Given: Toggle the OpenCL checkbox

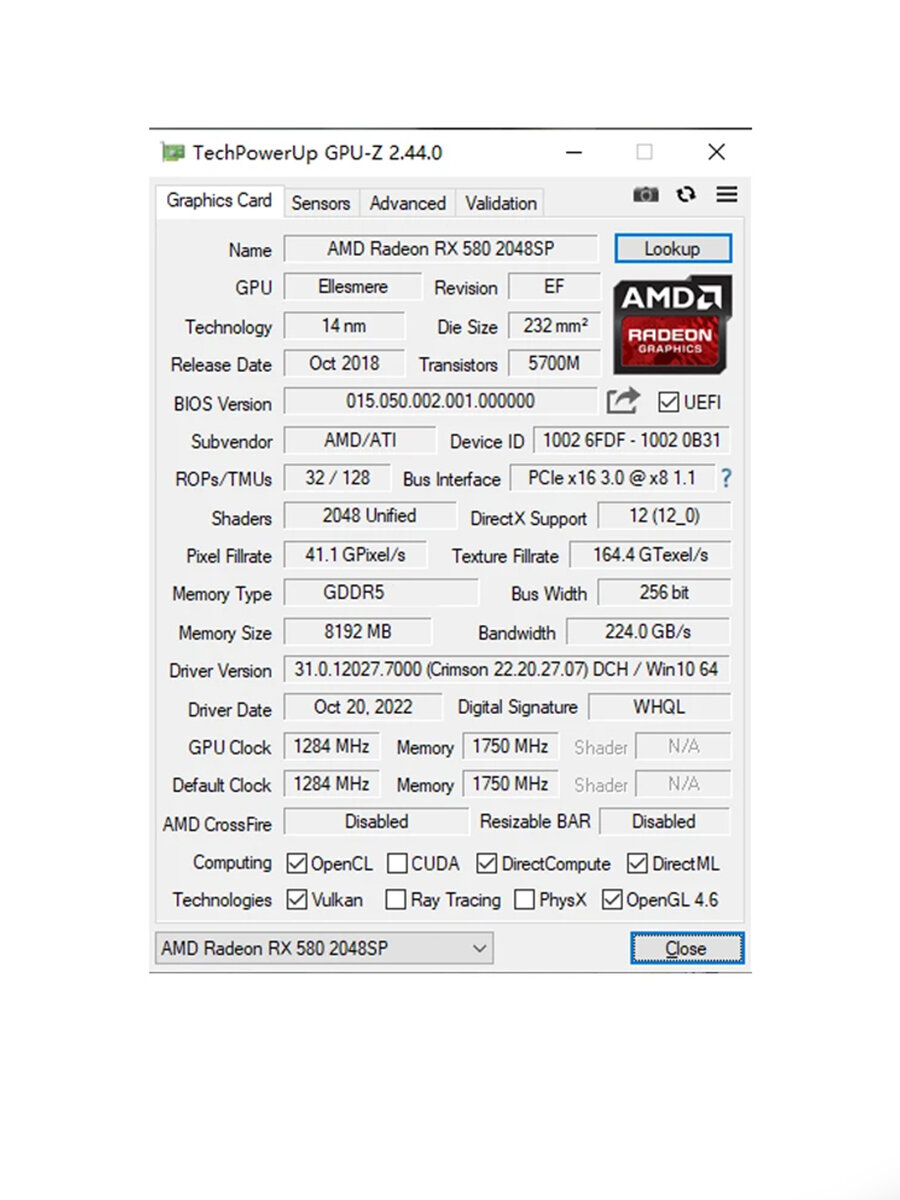Looking at the screenshot, I should tap(297, 863).
